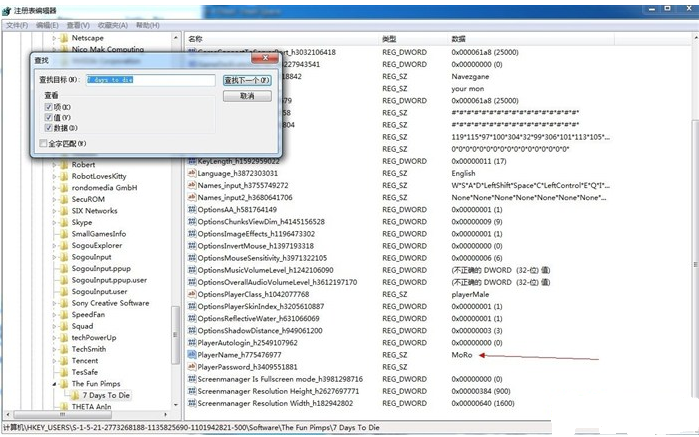The height and width of the screenshot is (437, 699).
Task: Click the 7 Days To Die folder icon
Action: click(75, 395)
